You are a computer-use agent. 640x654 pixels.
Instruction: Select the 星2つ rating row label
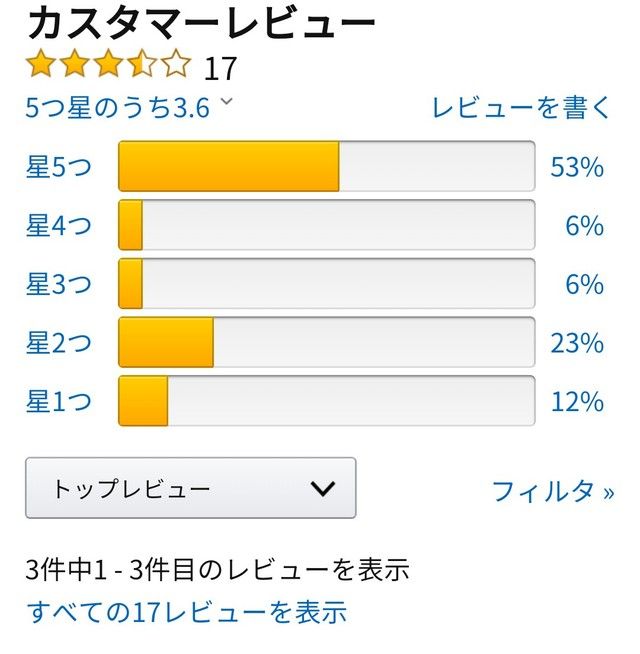(x=59, y=342)
